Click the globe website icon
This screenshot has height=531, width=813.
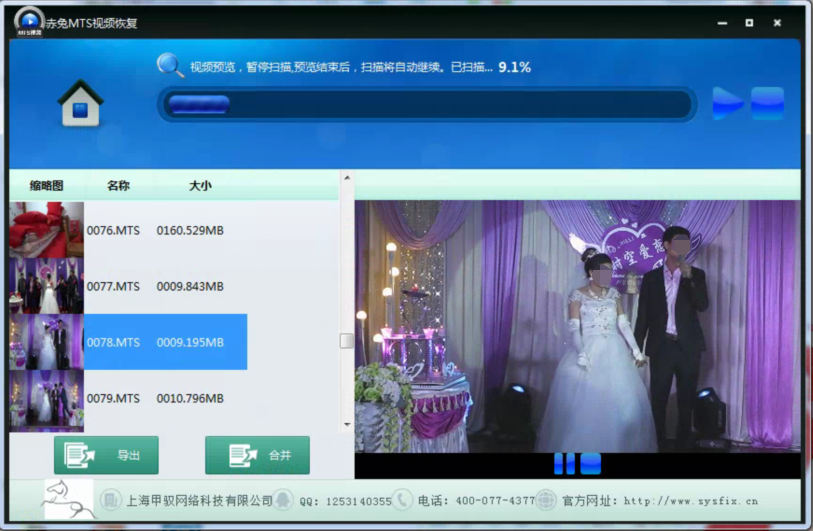point(546,500)
